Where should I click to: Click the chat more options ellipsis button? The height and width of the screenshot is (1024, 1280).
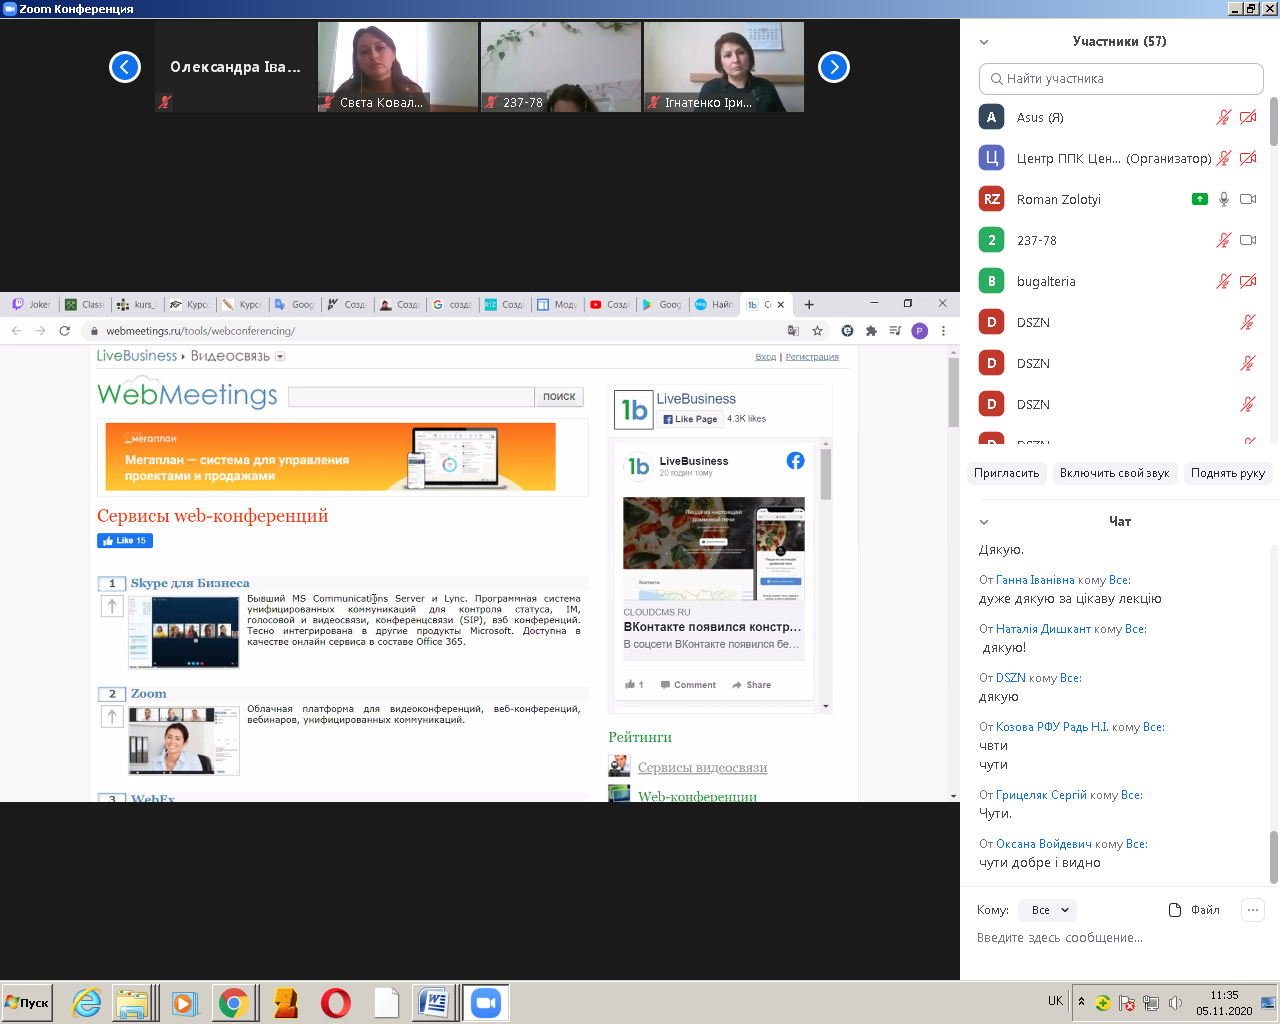[x=1252, y=909]
